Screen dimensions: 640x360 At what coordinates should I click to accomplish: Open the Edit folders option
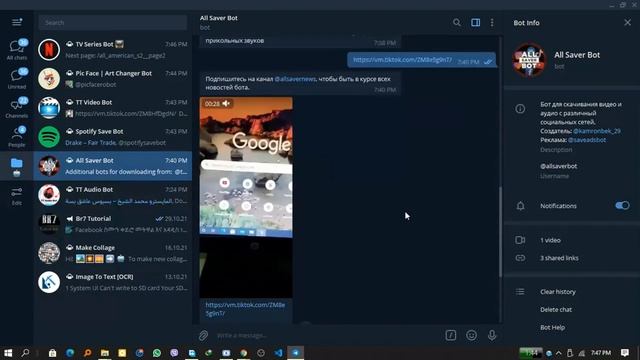(17, 196)
